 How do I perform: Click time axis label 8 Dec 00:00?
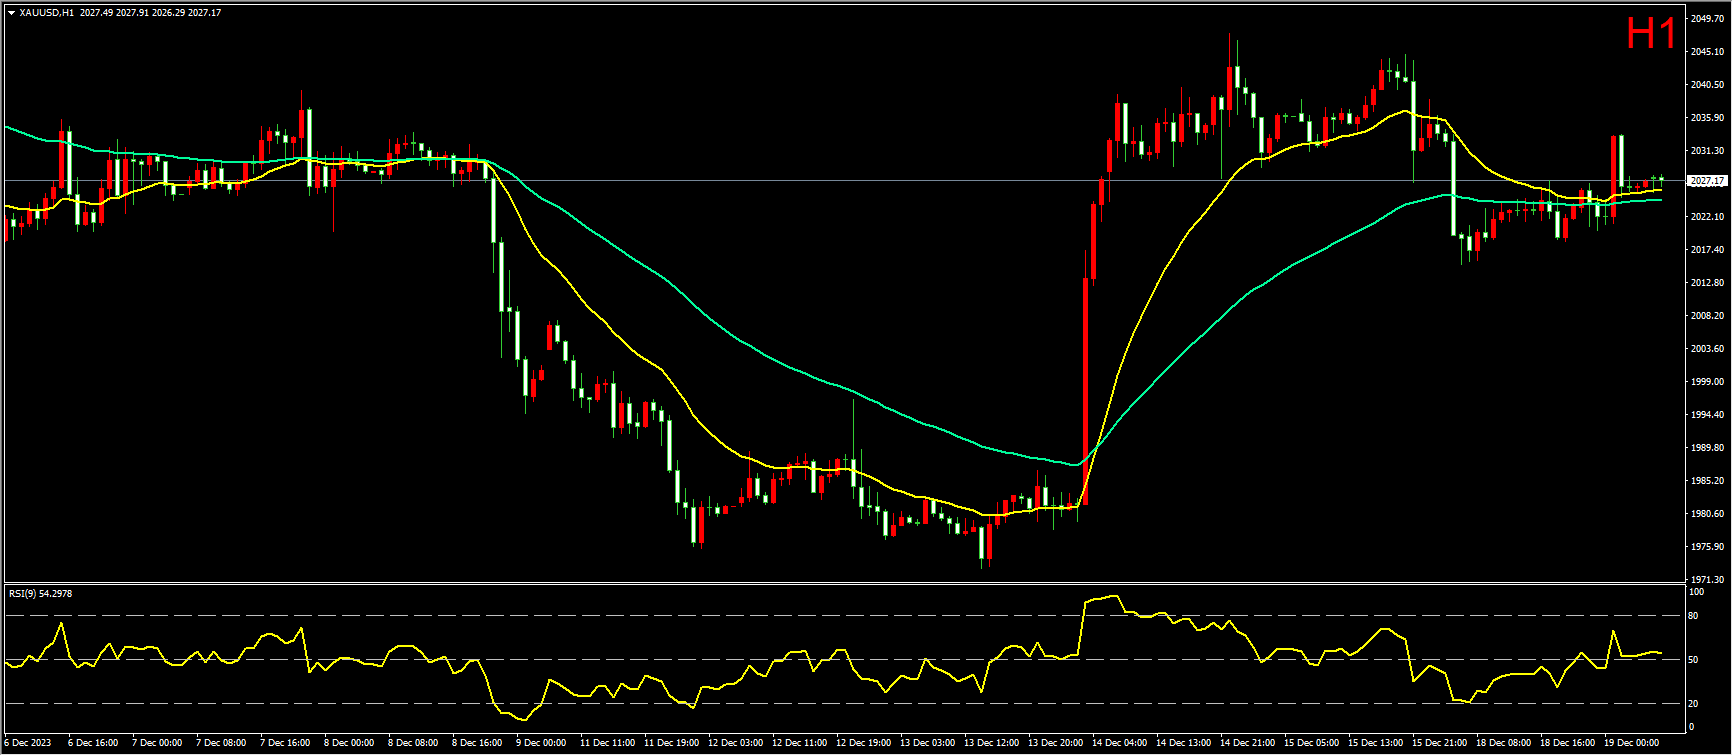coord(349,743)
